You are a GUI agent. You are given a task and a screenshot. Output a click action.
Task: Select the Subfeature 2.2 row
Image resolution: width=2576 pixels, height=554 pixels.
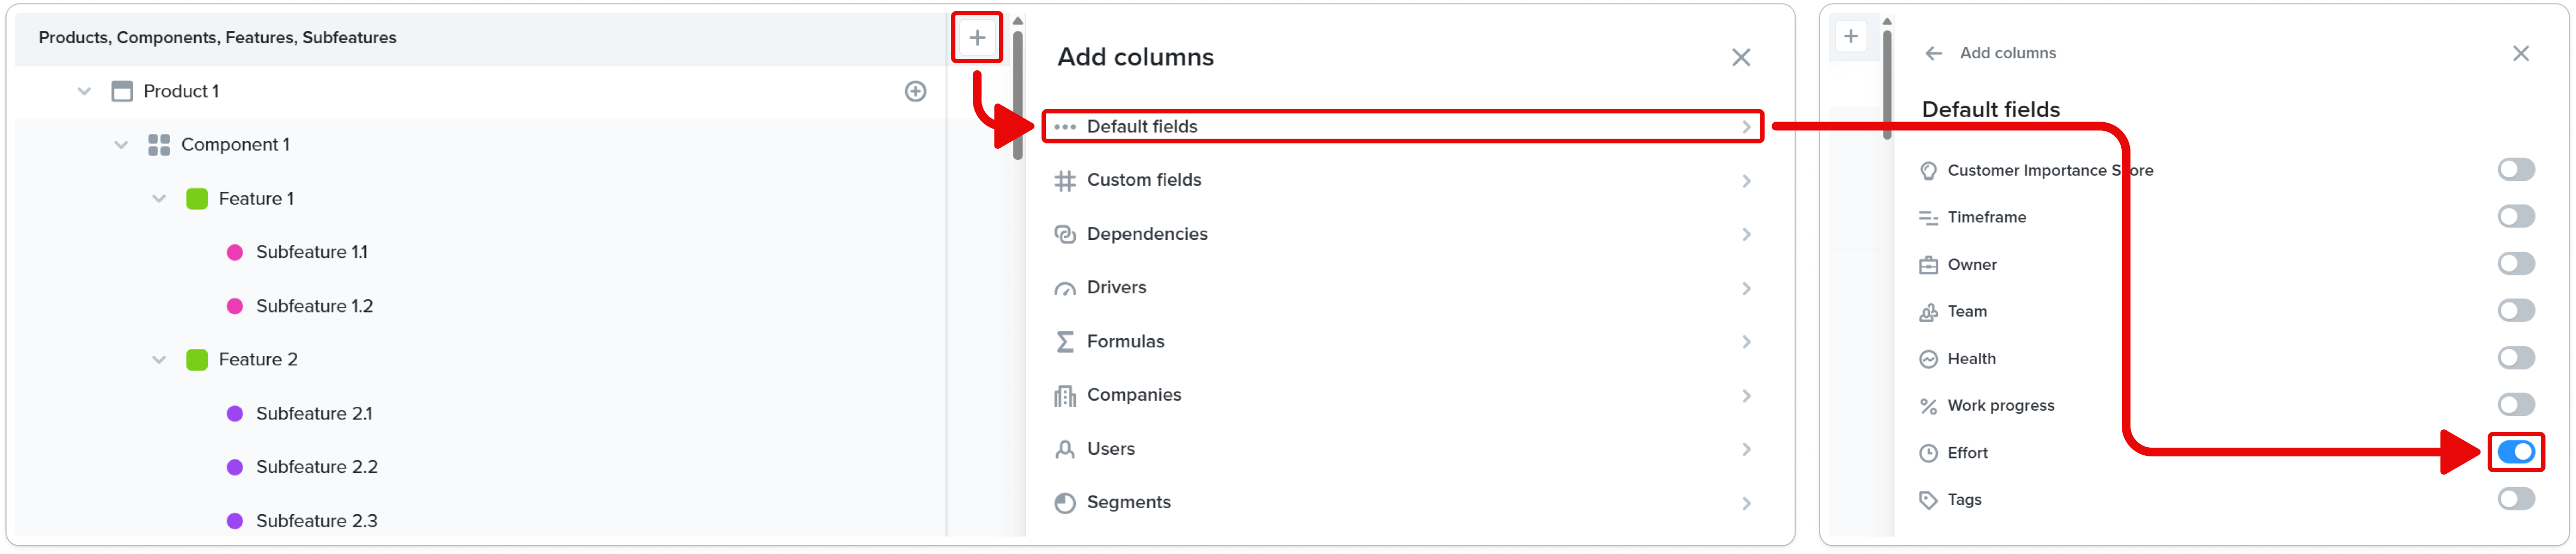(x=480, y=467)
